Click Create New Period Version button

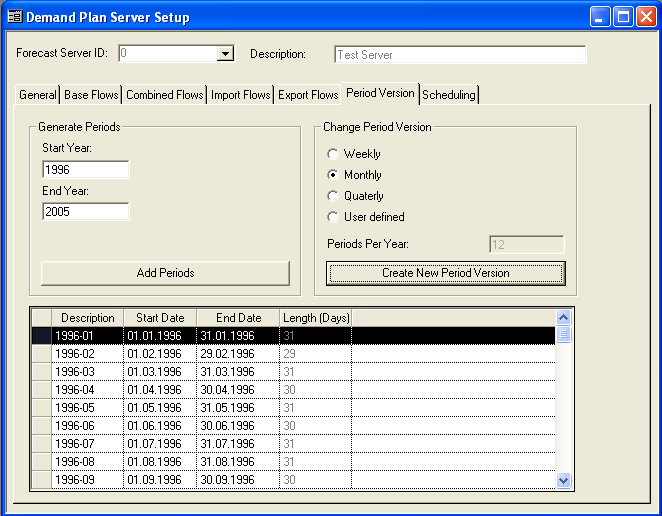(445, 273)
